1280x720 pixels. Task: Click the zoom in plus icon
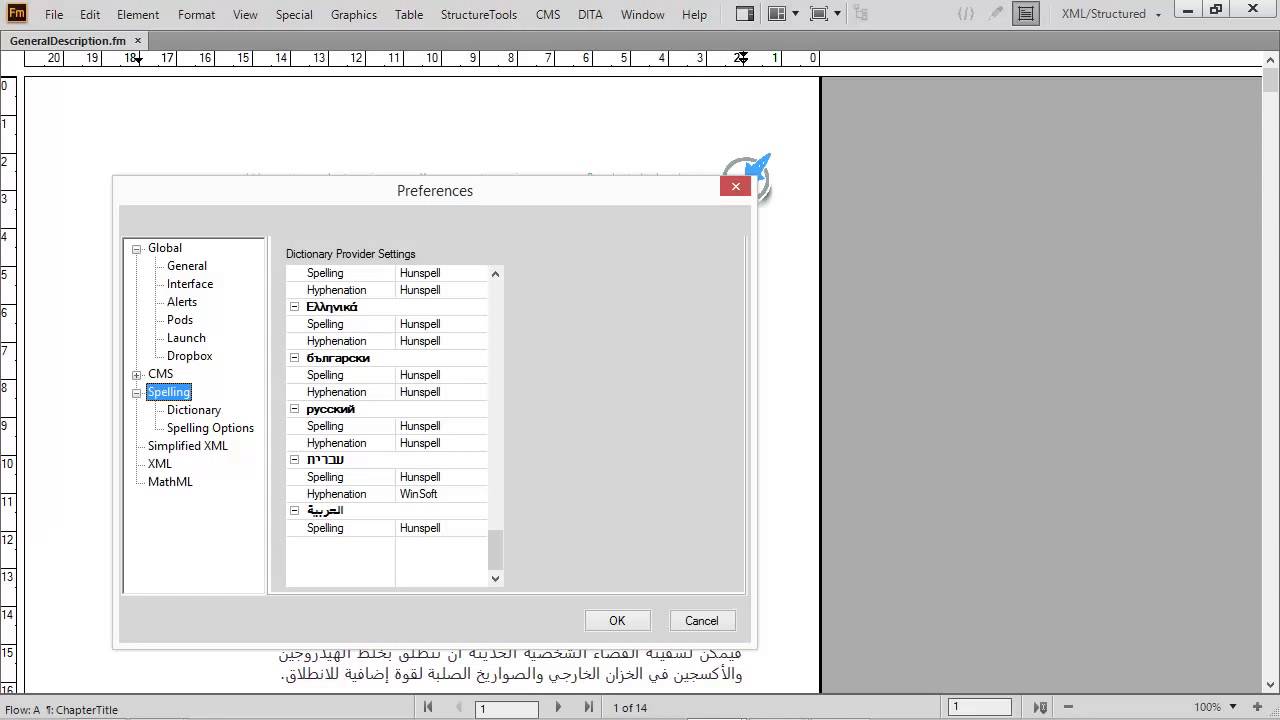(x=1257, y=707)
